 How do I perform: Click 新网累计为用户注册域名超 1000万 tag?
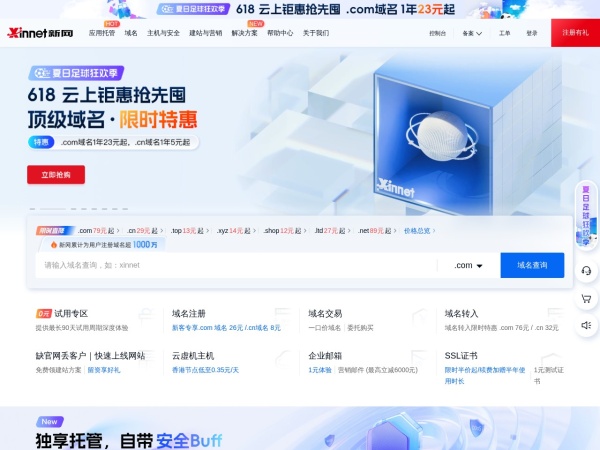(x=104, y=245)
